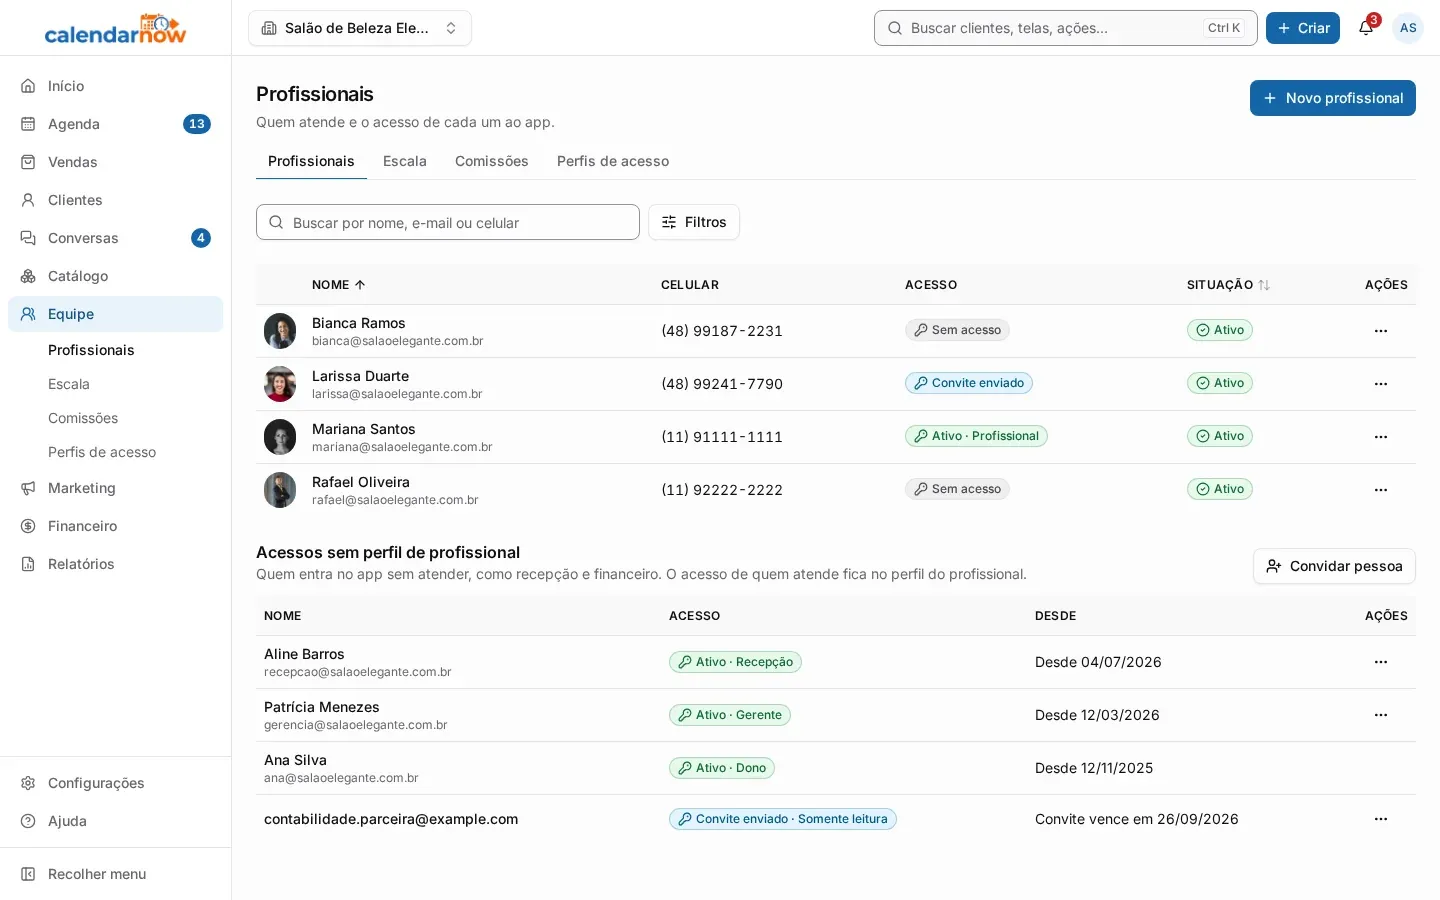
Task: Open Relatórios in sidebar
Action: tap(115, 564)
